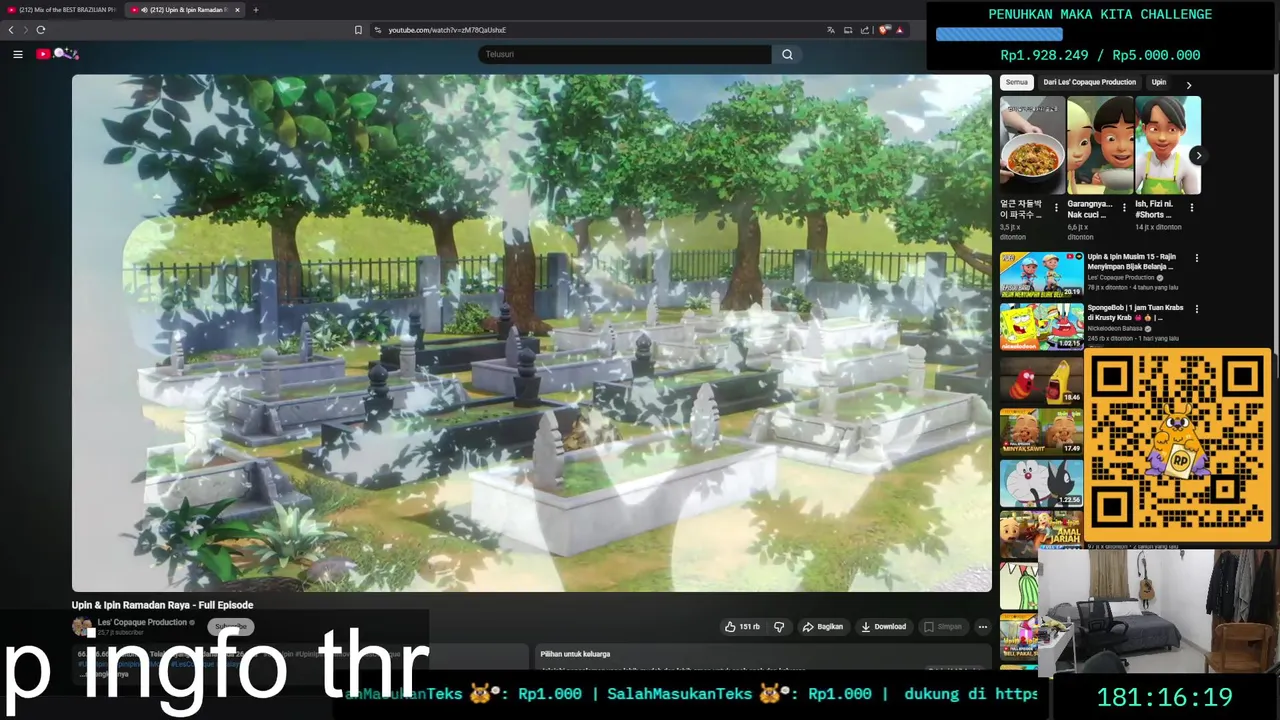Click the Download button under the video
The height and width of the screenshot is (720, 1280).
coord(883,627)
